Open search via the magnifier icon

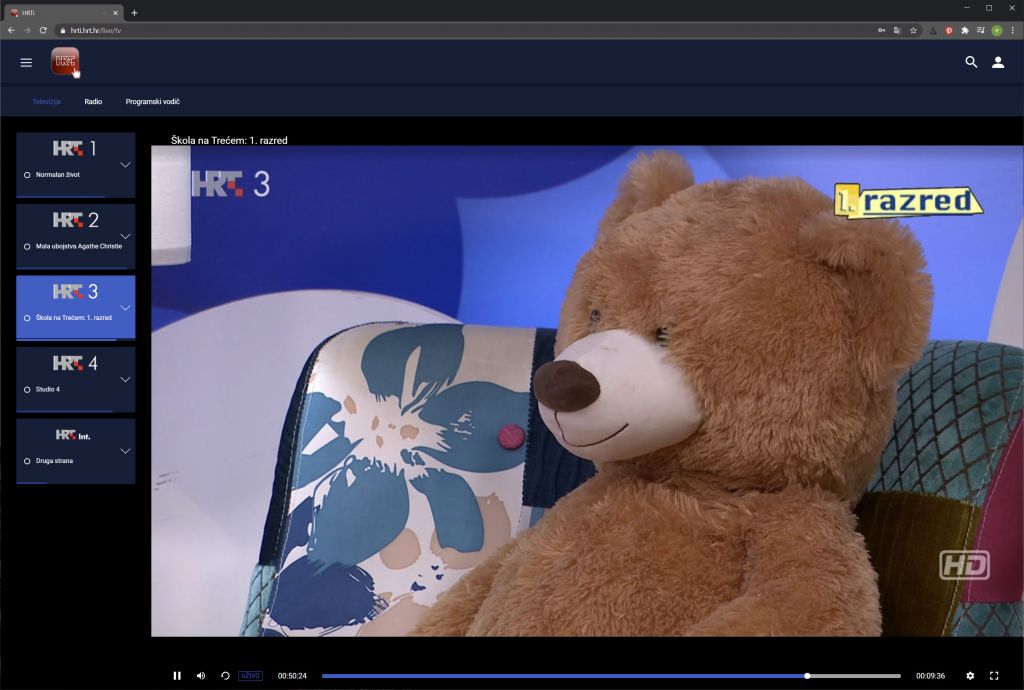point(971,62)
